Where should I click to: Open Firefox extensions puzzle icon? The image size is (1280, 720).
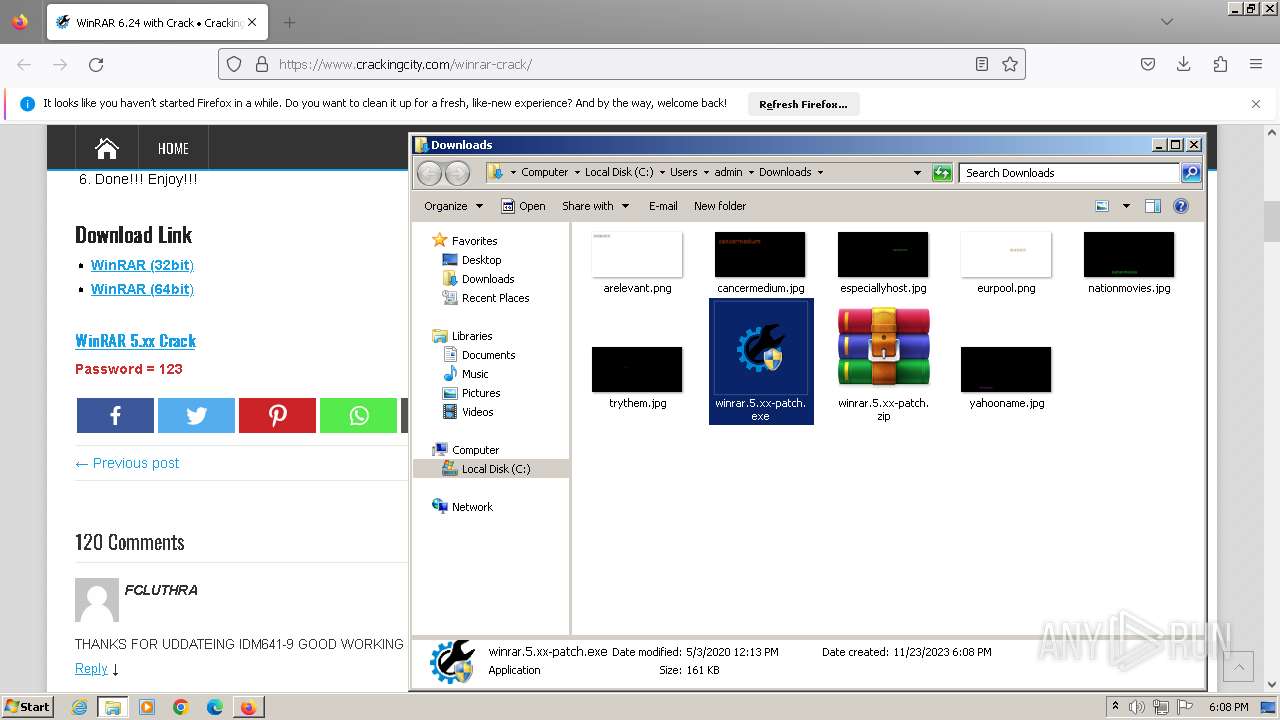pos(1220,64)
